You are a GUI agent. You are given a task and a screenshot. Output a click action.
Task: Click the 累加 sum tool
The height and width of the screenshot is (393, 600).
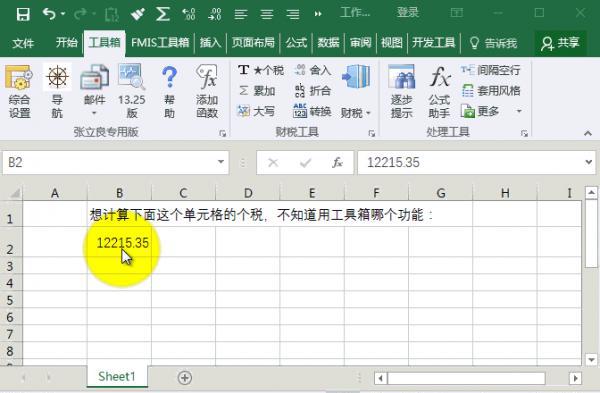(257, 91)
